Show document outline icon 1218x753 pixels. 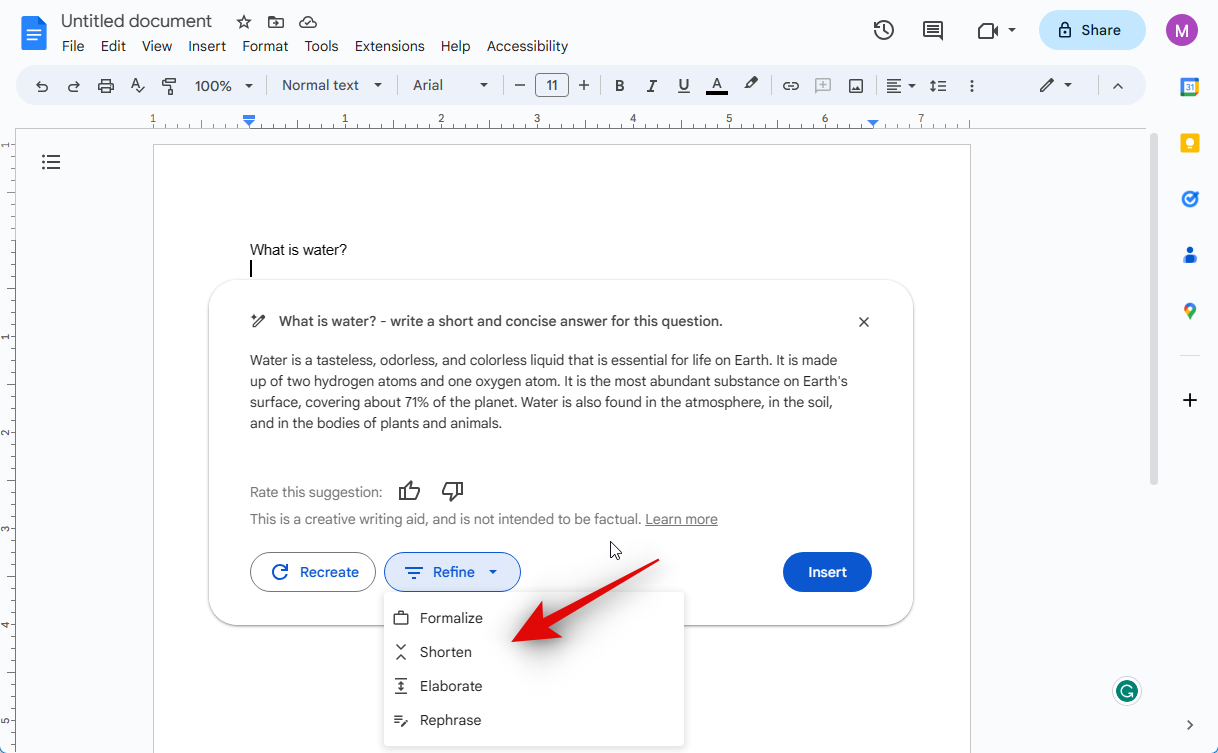[x=51, y=162]
